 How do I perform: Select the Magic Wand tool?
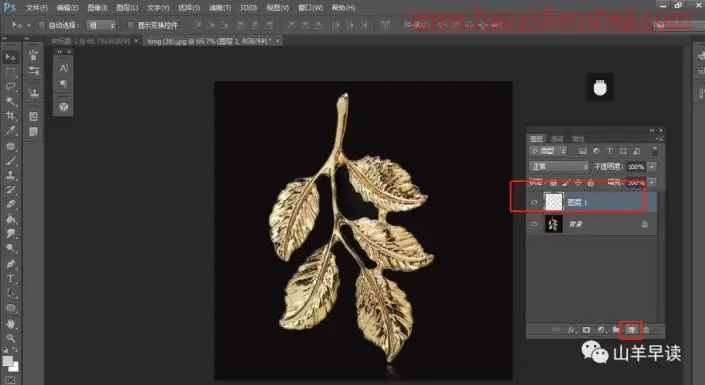pos(10,101)
